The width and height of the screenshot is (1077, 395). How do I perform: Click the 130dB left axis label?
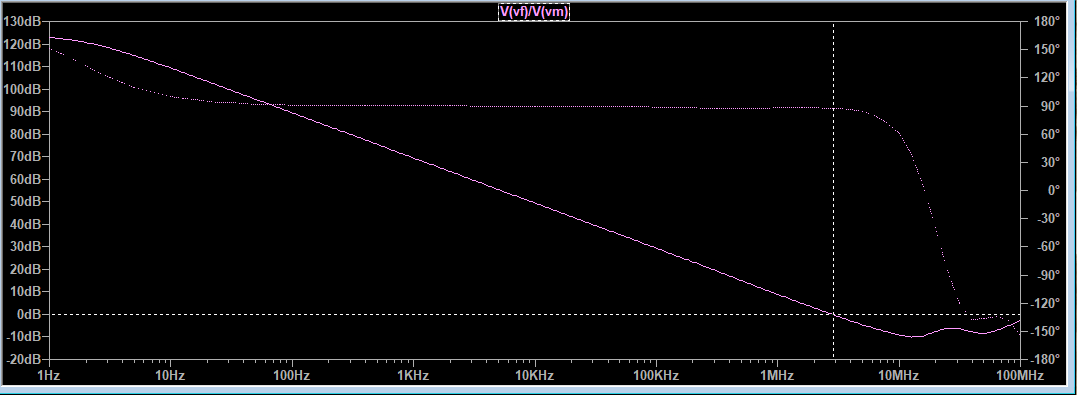point(22,21)
